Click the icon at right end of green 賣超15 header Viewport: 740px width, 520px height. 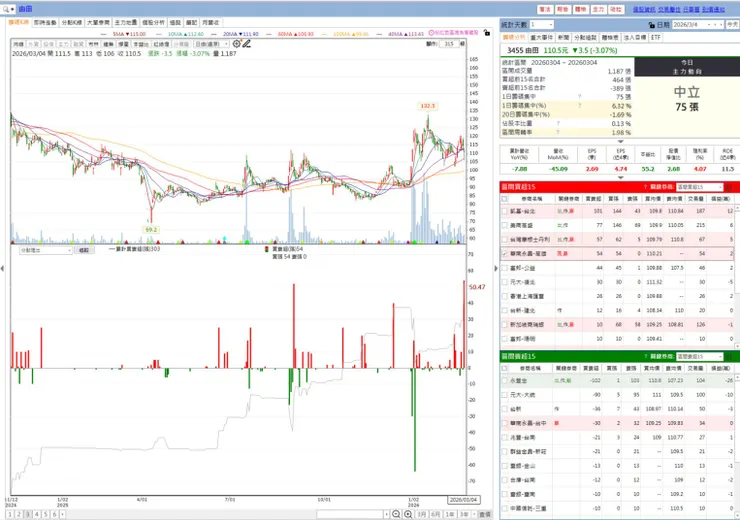tap(729, 356)
